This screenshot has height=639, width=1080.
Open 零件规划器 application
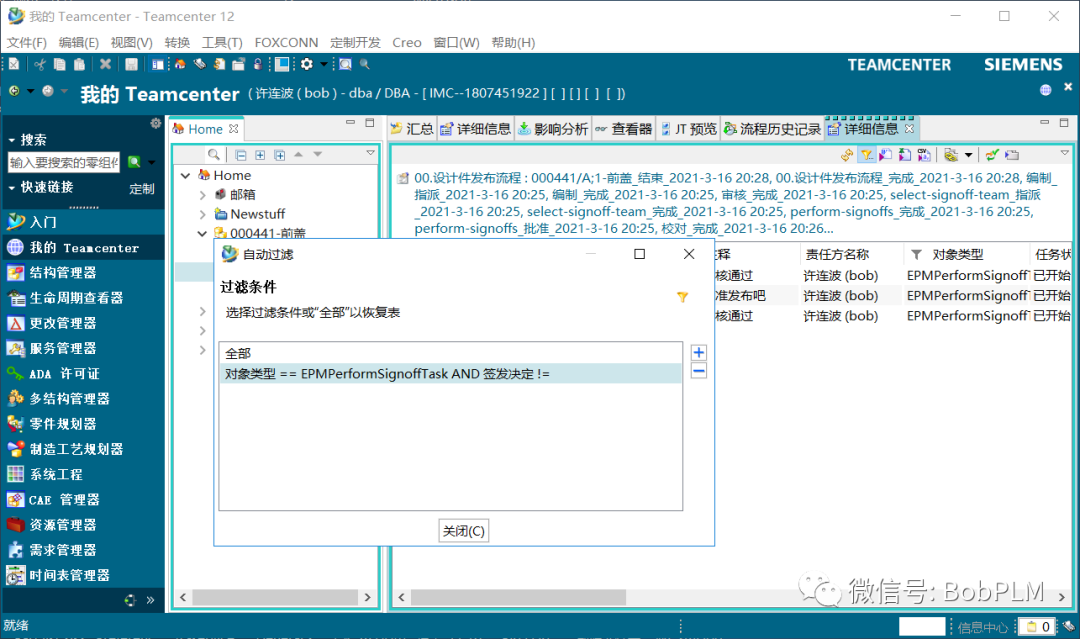coord(84,424)
